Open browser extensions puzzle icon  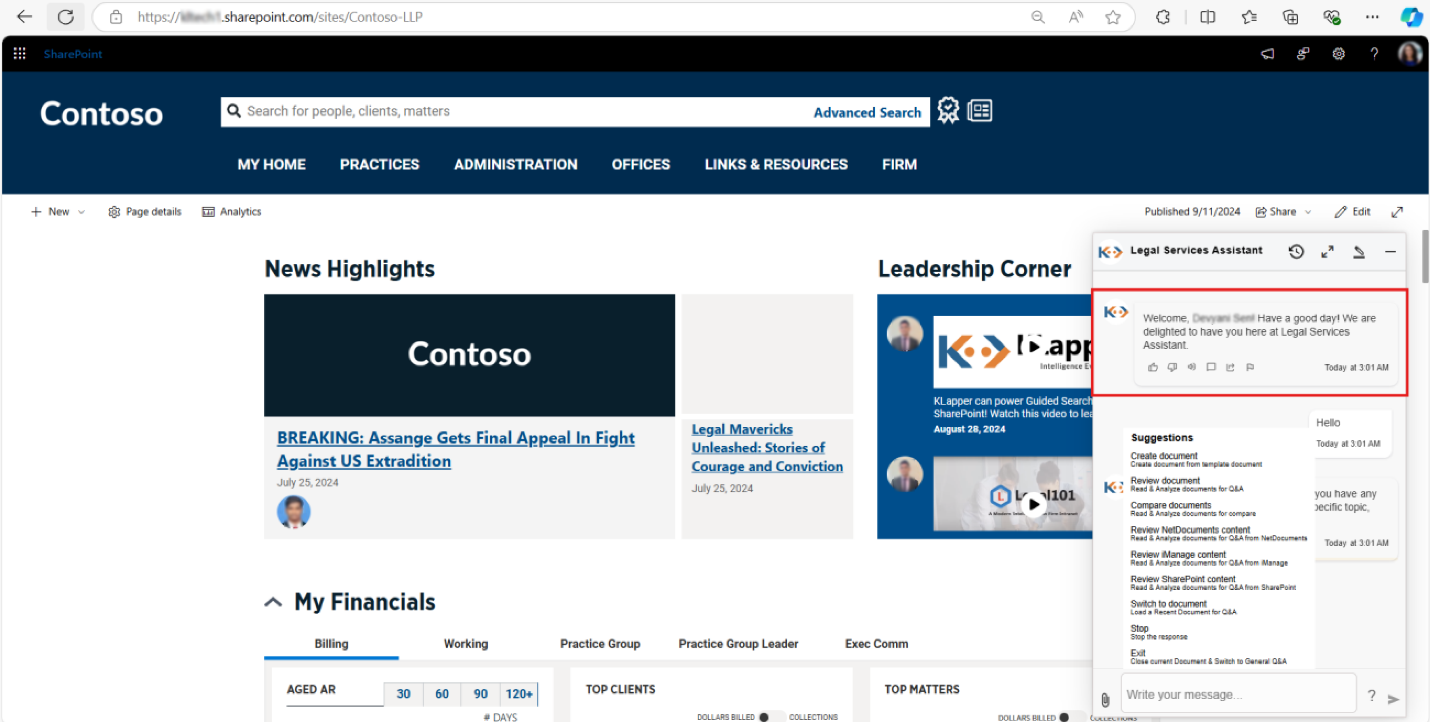1163,17
